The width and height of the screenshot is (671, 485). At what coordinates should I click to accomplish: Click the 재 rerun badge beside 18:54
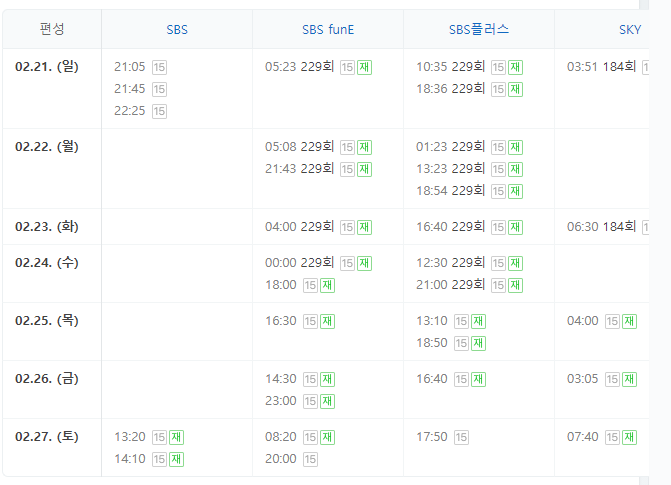[515, 191]
